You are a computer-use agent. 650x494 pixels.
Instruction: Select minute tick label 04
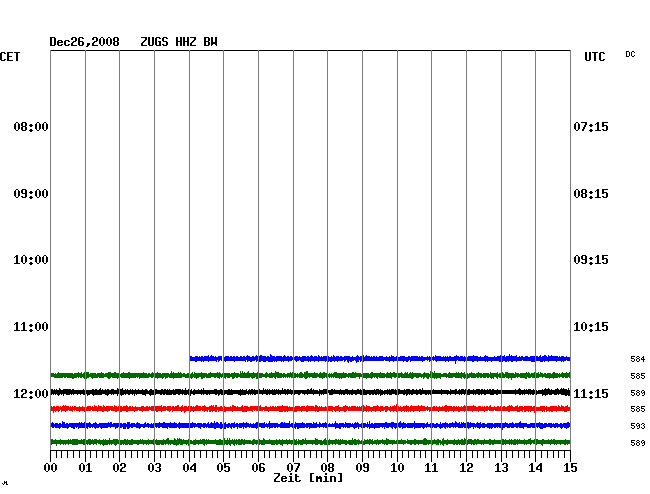(189, 468)
